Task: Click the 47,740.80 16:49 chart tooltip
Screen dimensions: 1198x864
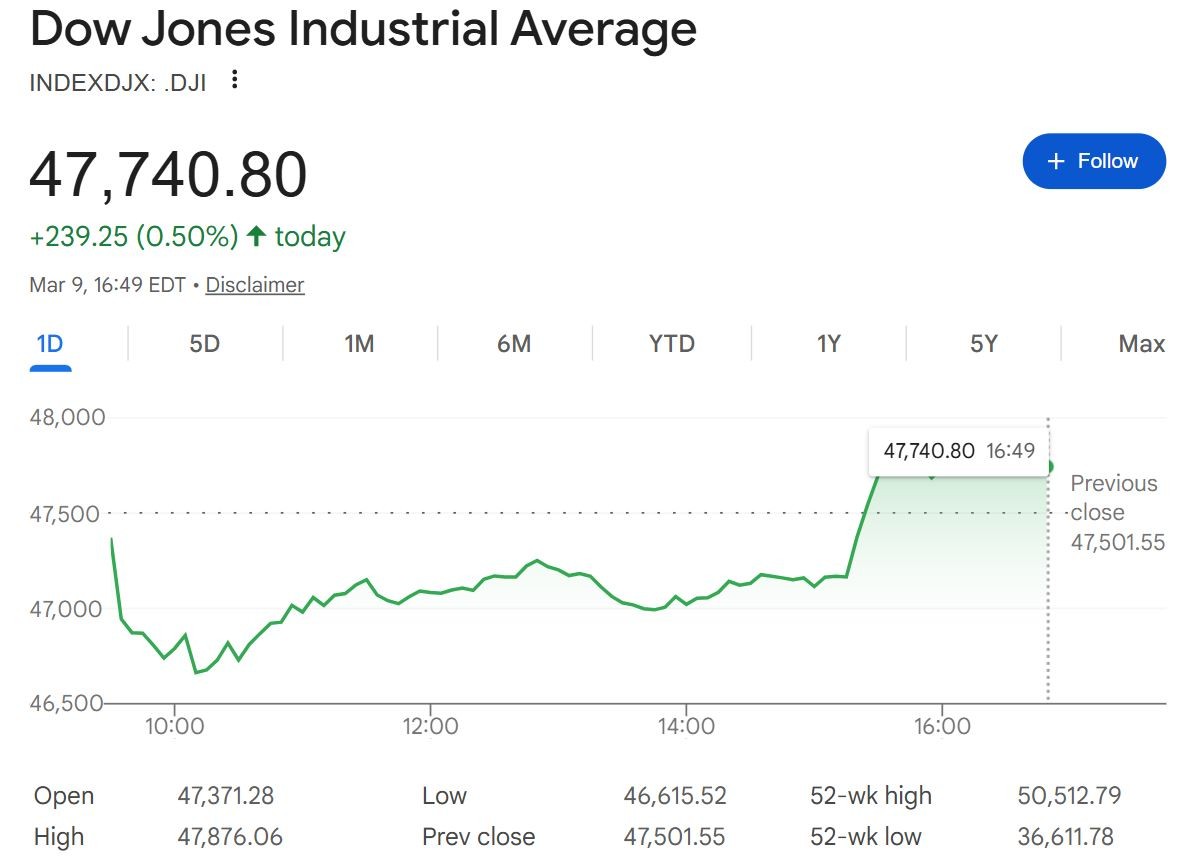Action: (x=958, y=451)
